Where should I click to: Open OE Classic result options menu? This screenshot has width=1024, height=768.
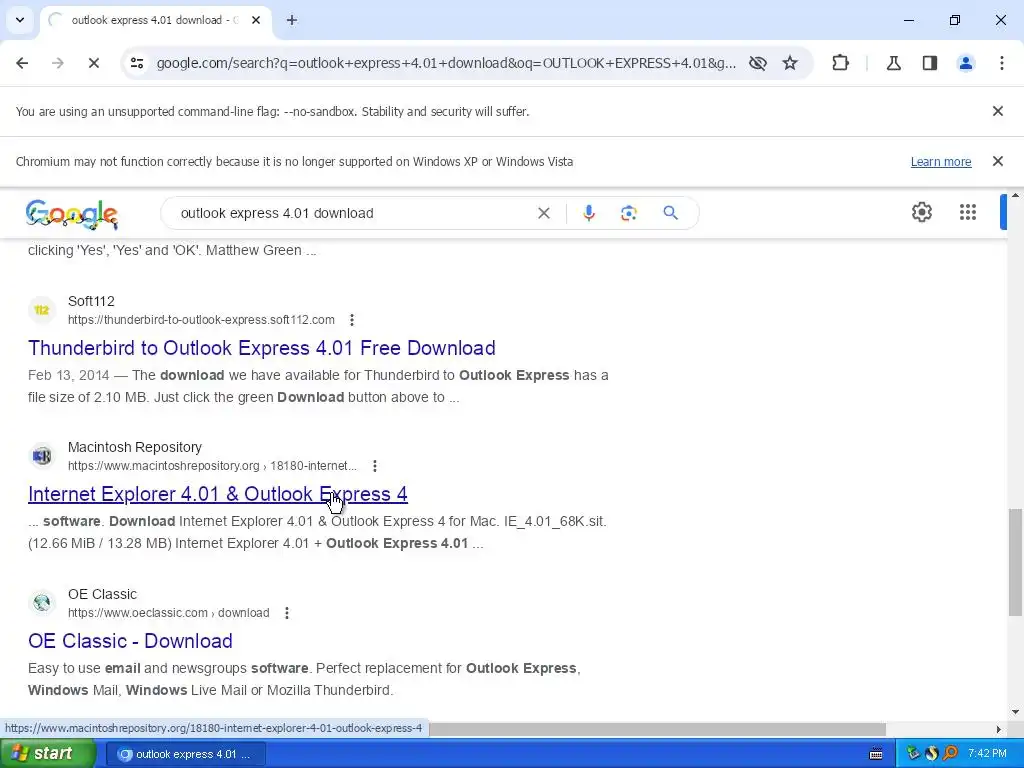[x=287, y=613]
